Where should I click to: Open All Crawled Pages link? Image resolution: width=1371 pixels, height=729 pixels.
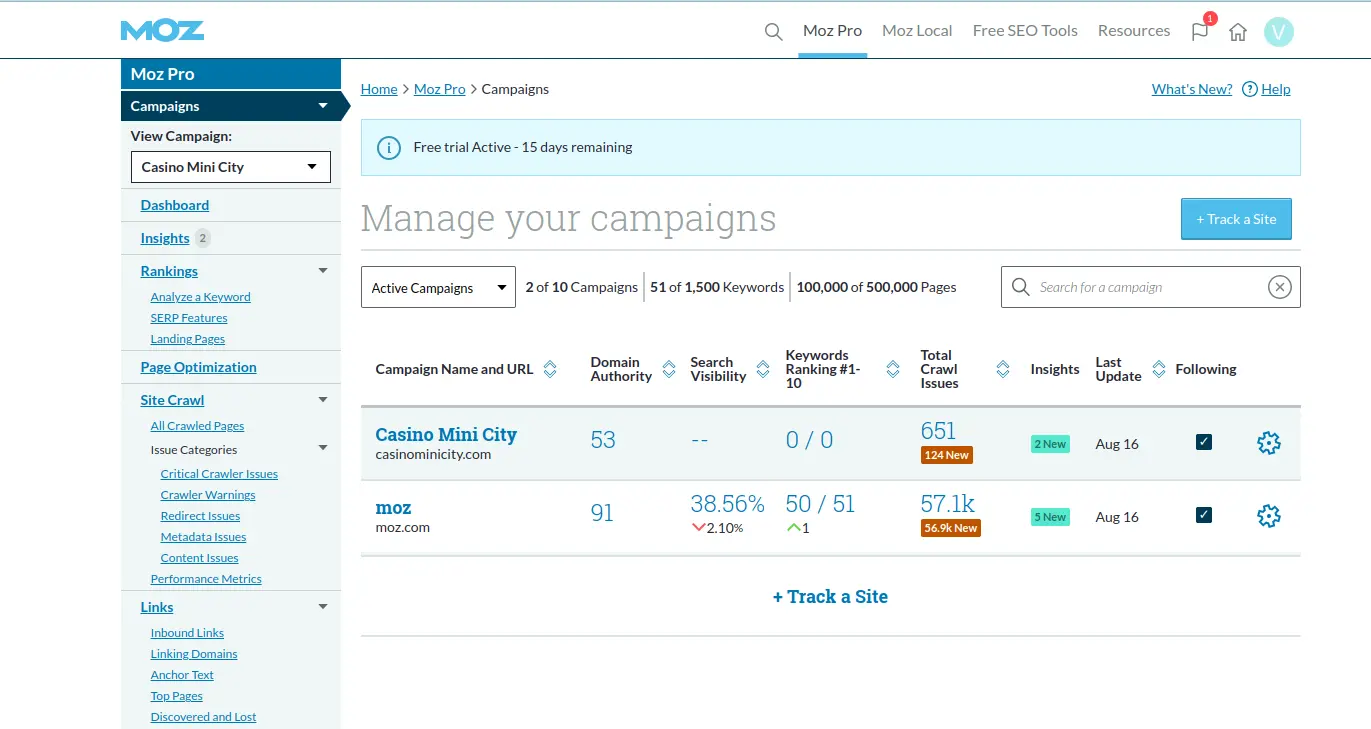click(198, 426)
